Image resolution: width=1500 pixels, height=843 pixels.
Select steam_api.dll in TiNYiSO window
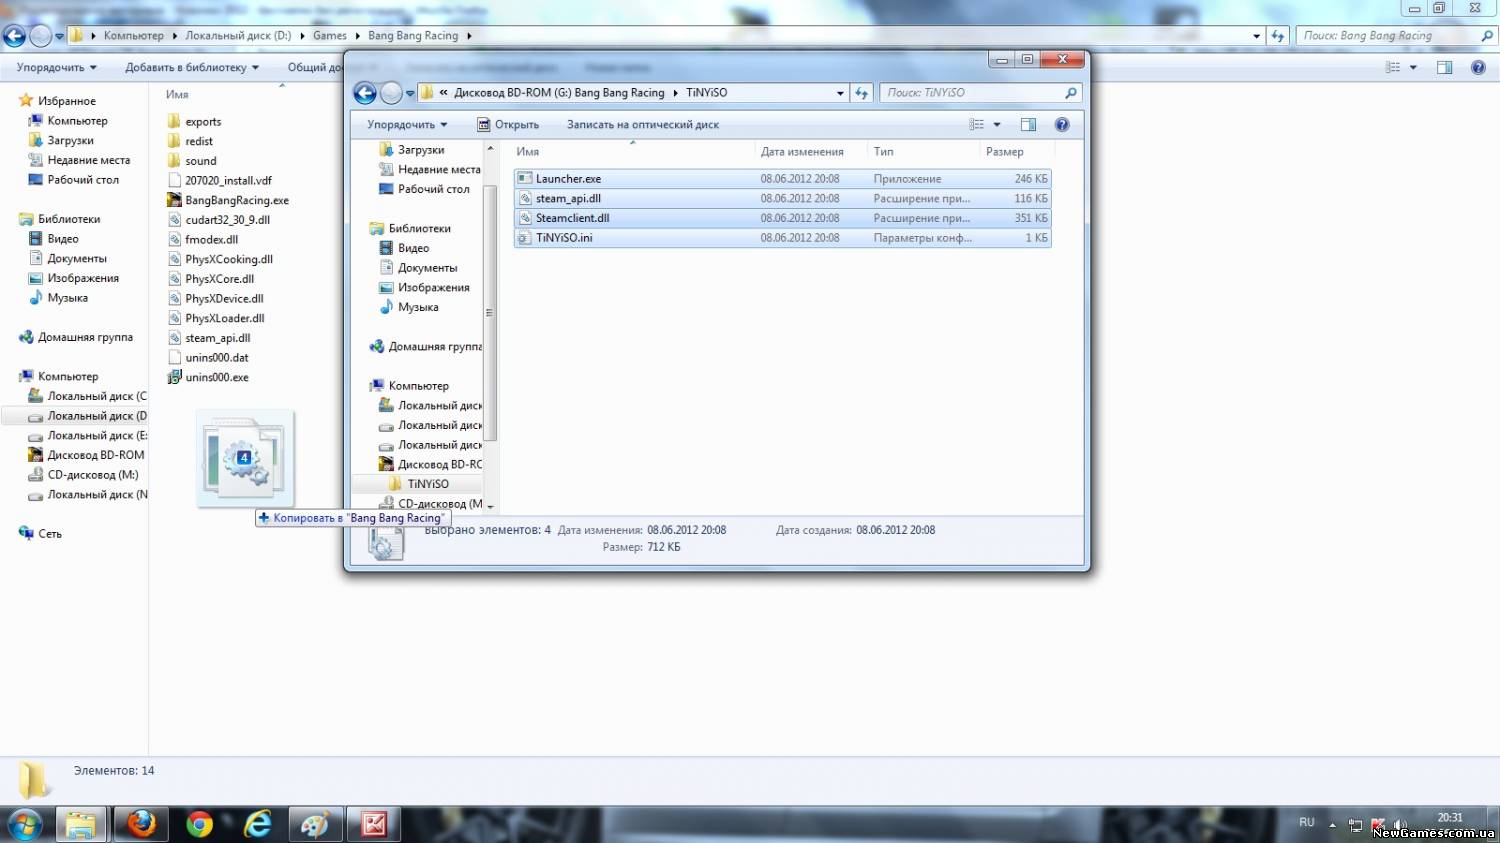coord(782,198)
